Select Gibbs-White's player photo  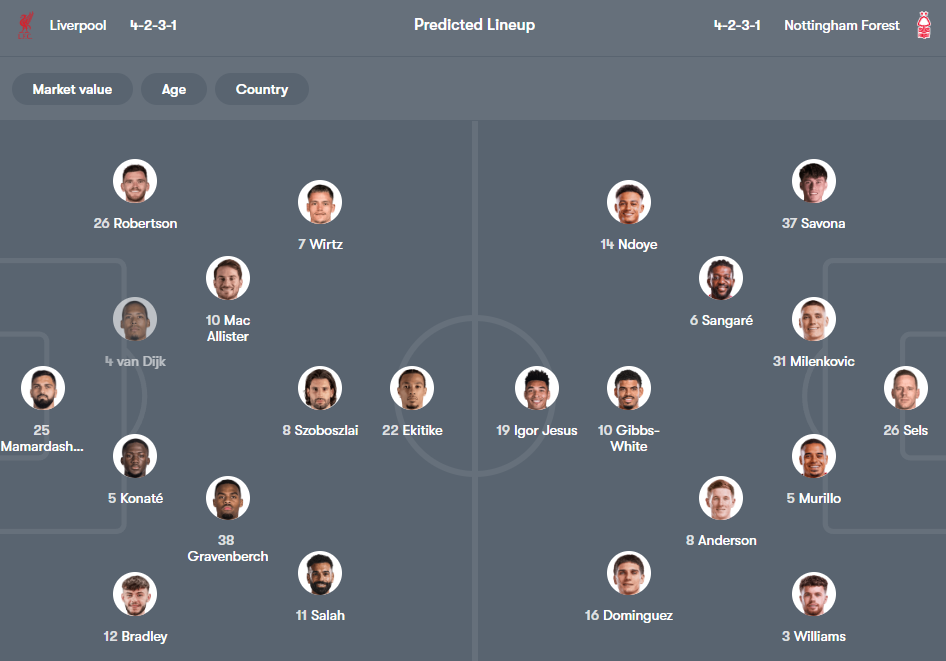(628, 388)
